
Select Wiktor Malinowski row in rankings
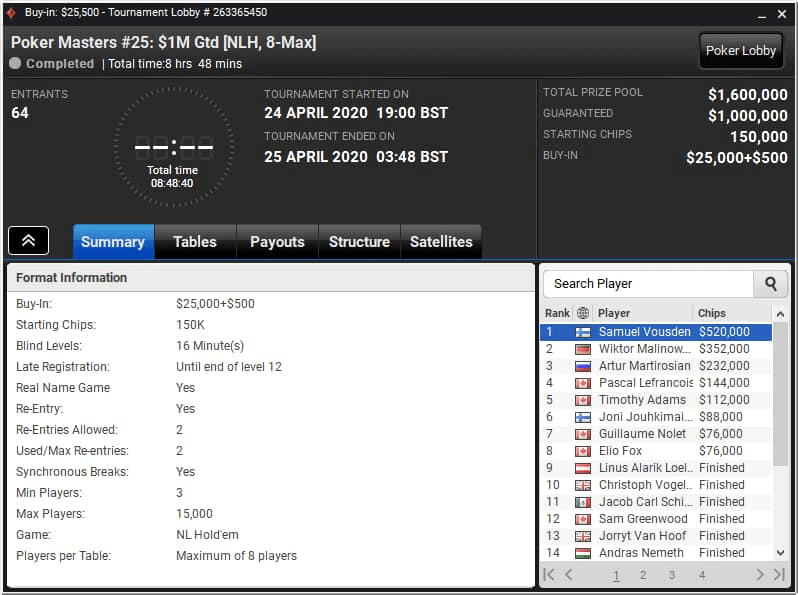(x=656, y=349)
